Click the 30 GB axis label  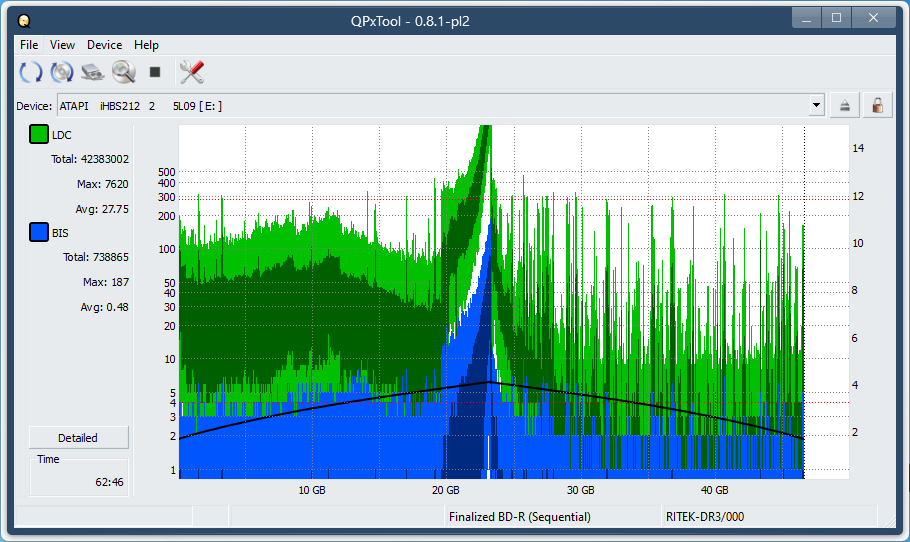pyautogui.click(x=580, y=490)
